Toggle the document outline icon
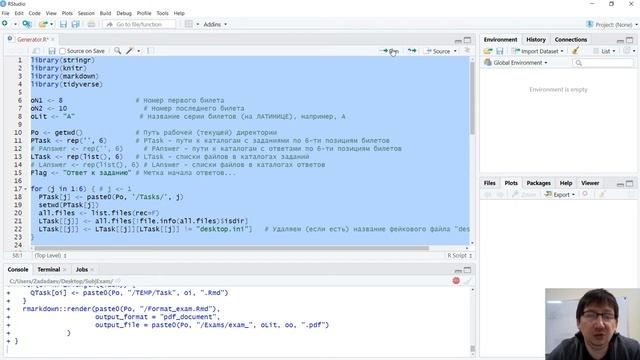 (467, 50)
